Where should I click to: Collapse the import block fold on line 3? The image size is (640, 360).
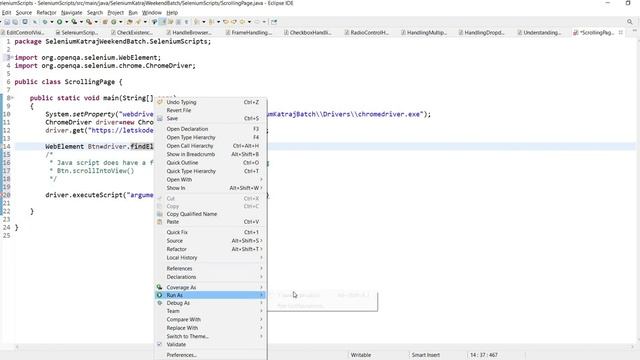tap(12, 58)
